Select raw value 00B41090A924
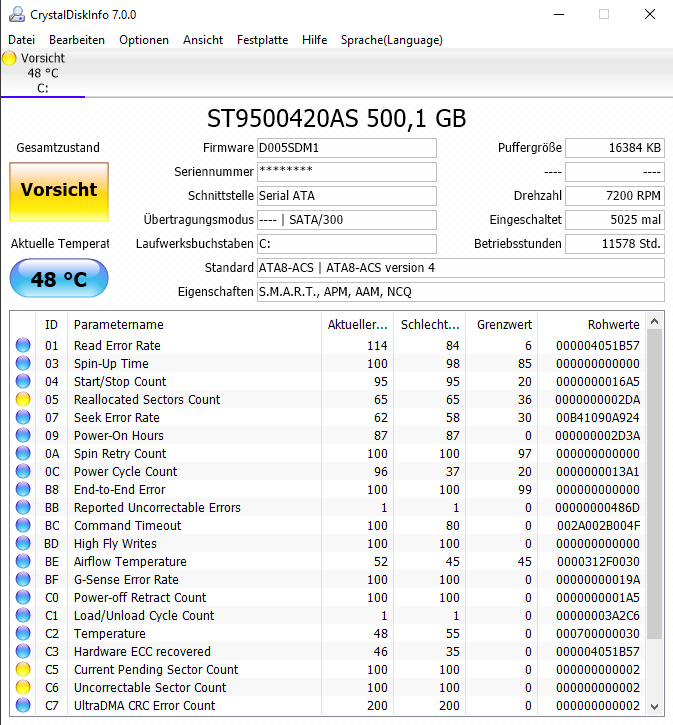673x725 pixels. coord(598,418)
